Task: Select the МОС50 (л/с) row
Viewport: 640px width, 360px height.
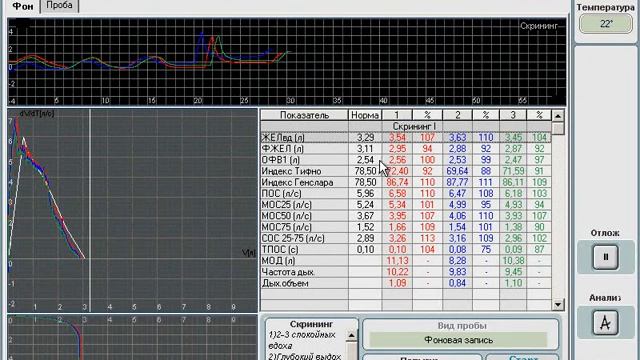Action: 406,216
